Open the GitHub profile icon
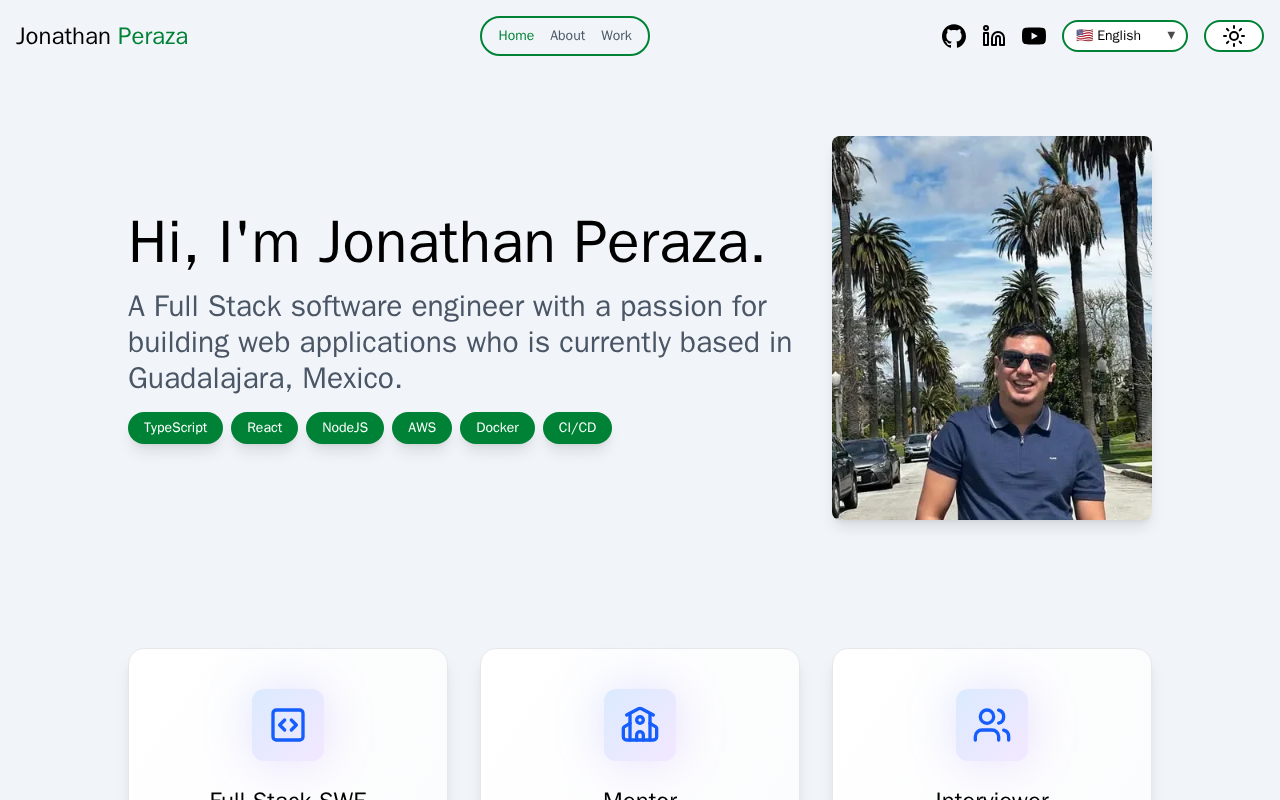Viewport: 1280px width, 800px height. (x=954, y=36)
